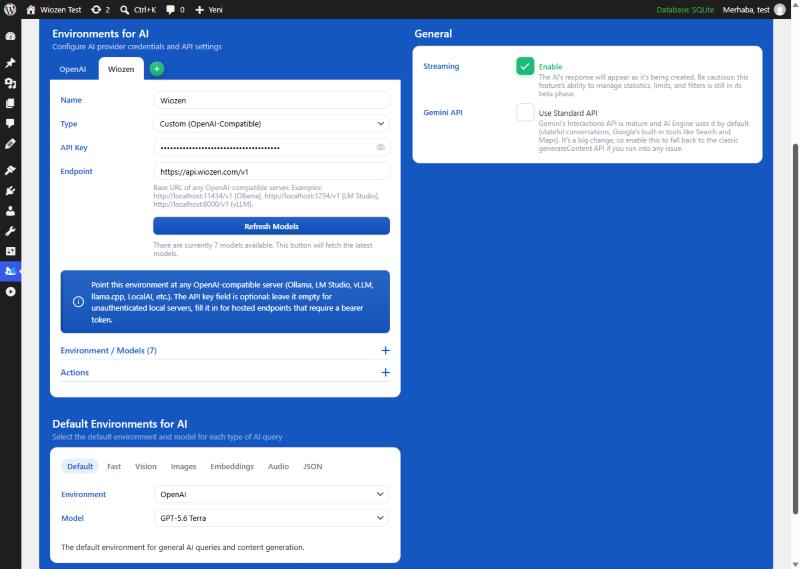Click the General section heading
This screenshot has width=800, height=569.
pyautogui.click(x=433, y=34)
